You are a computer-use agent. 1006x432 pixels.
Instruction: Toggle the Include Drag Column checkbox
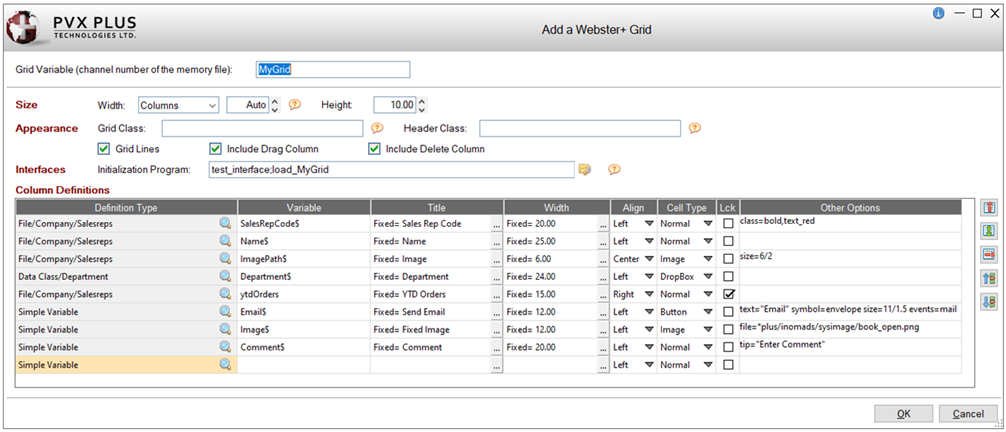215,149
